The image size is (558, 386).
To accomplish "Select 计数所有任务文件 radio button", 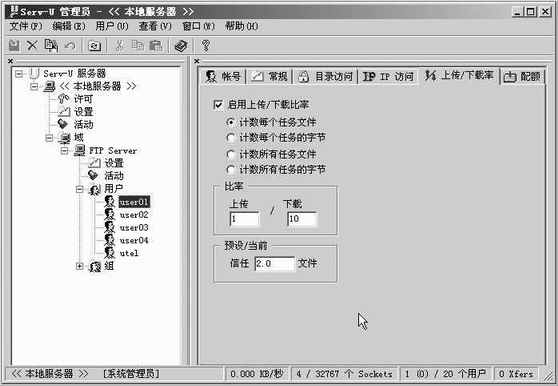I will (x=231, y=154).
